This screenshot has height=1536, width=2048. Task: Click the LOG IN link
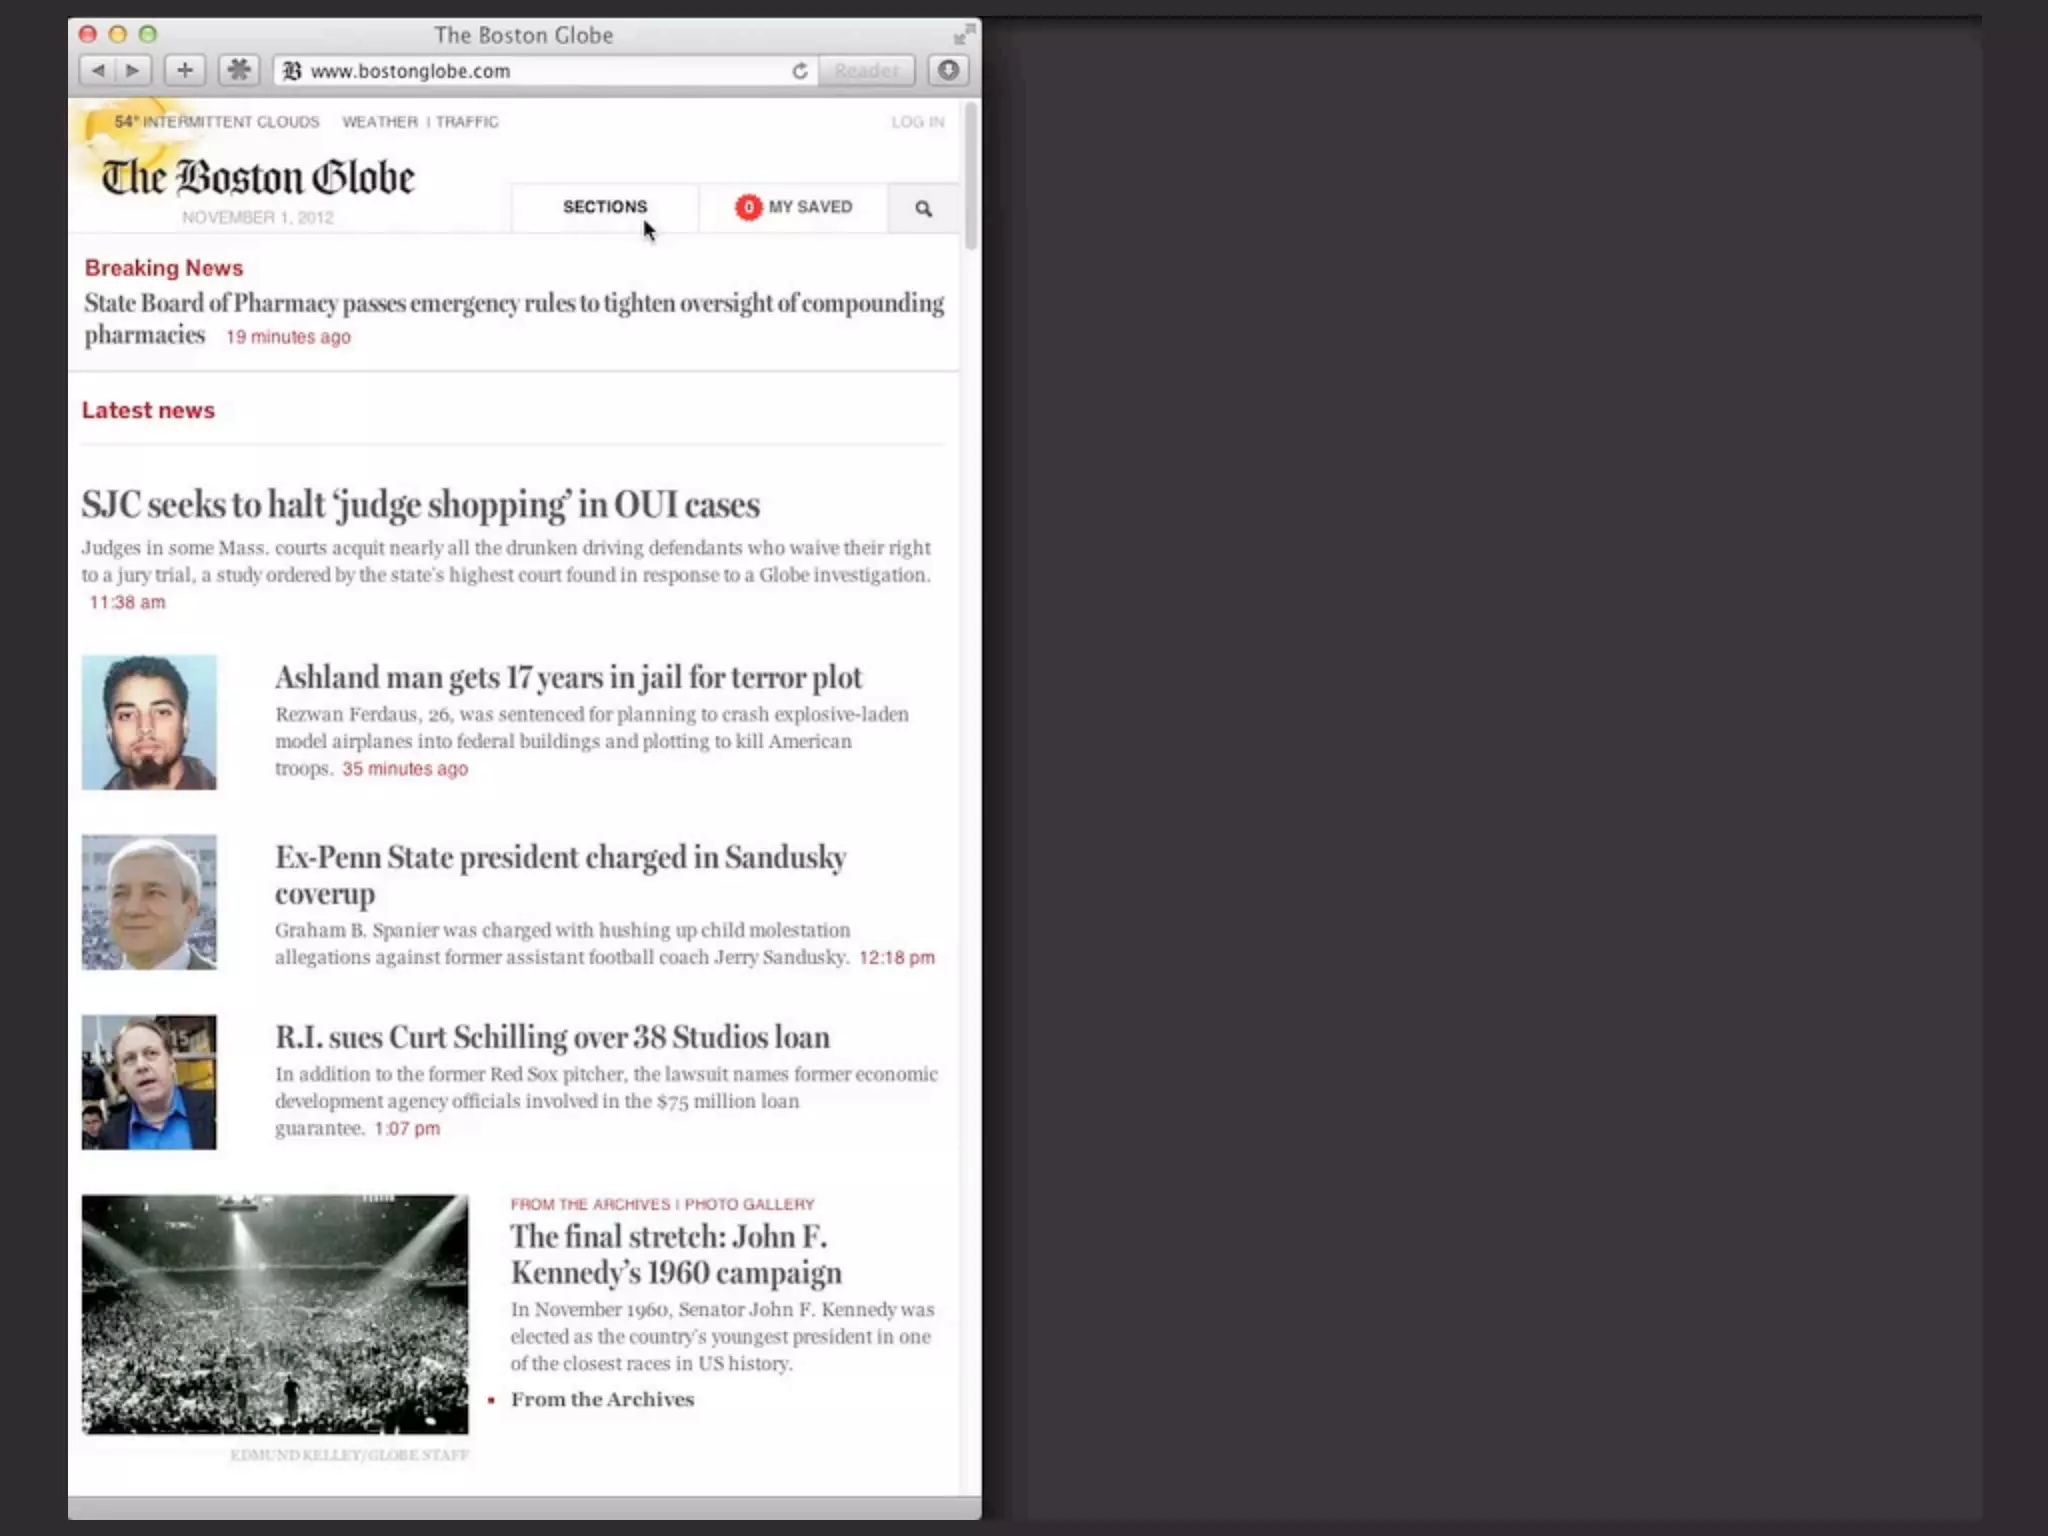[x=917, y=122]
